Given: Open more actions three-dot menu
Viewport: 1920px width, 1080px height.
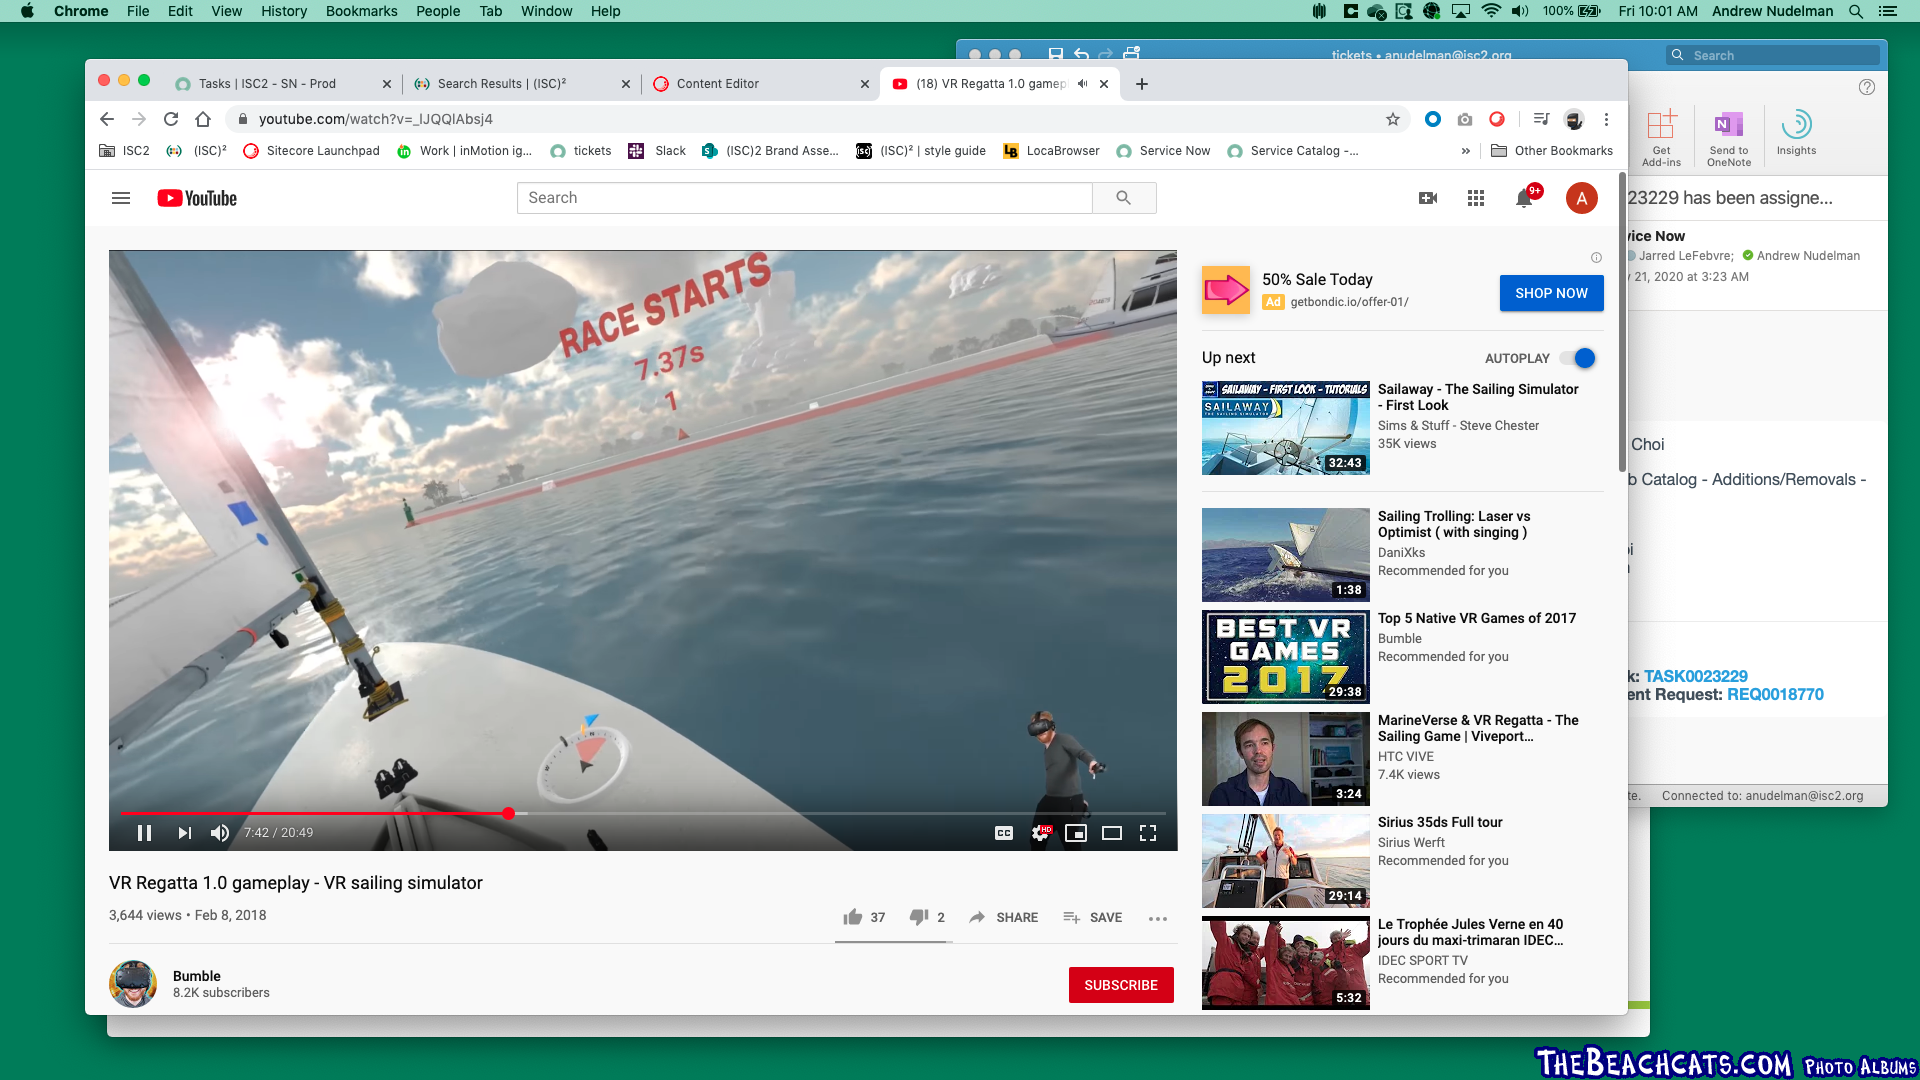Looking at the screenshot, I should pos(1158,918).
